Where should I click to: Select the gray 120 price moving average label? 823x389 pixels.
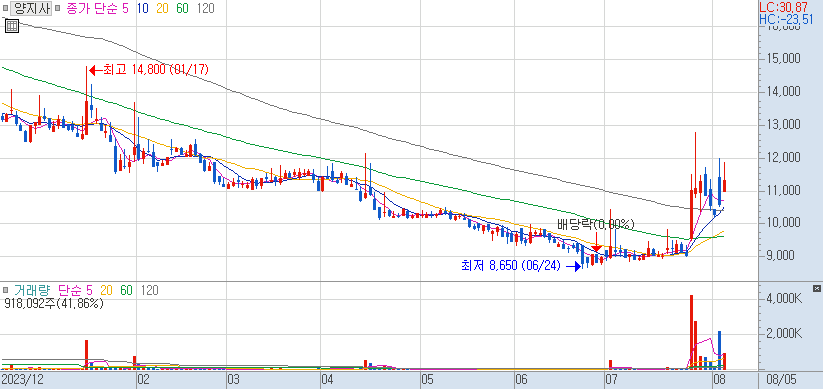click(x=205, y=8)
